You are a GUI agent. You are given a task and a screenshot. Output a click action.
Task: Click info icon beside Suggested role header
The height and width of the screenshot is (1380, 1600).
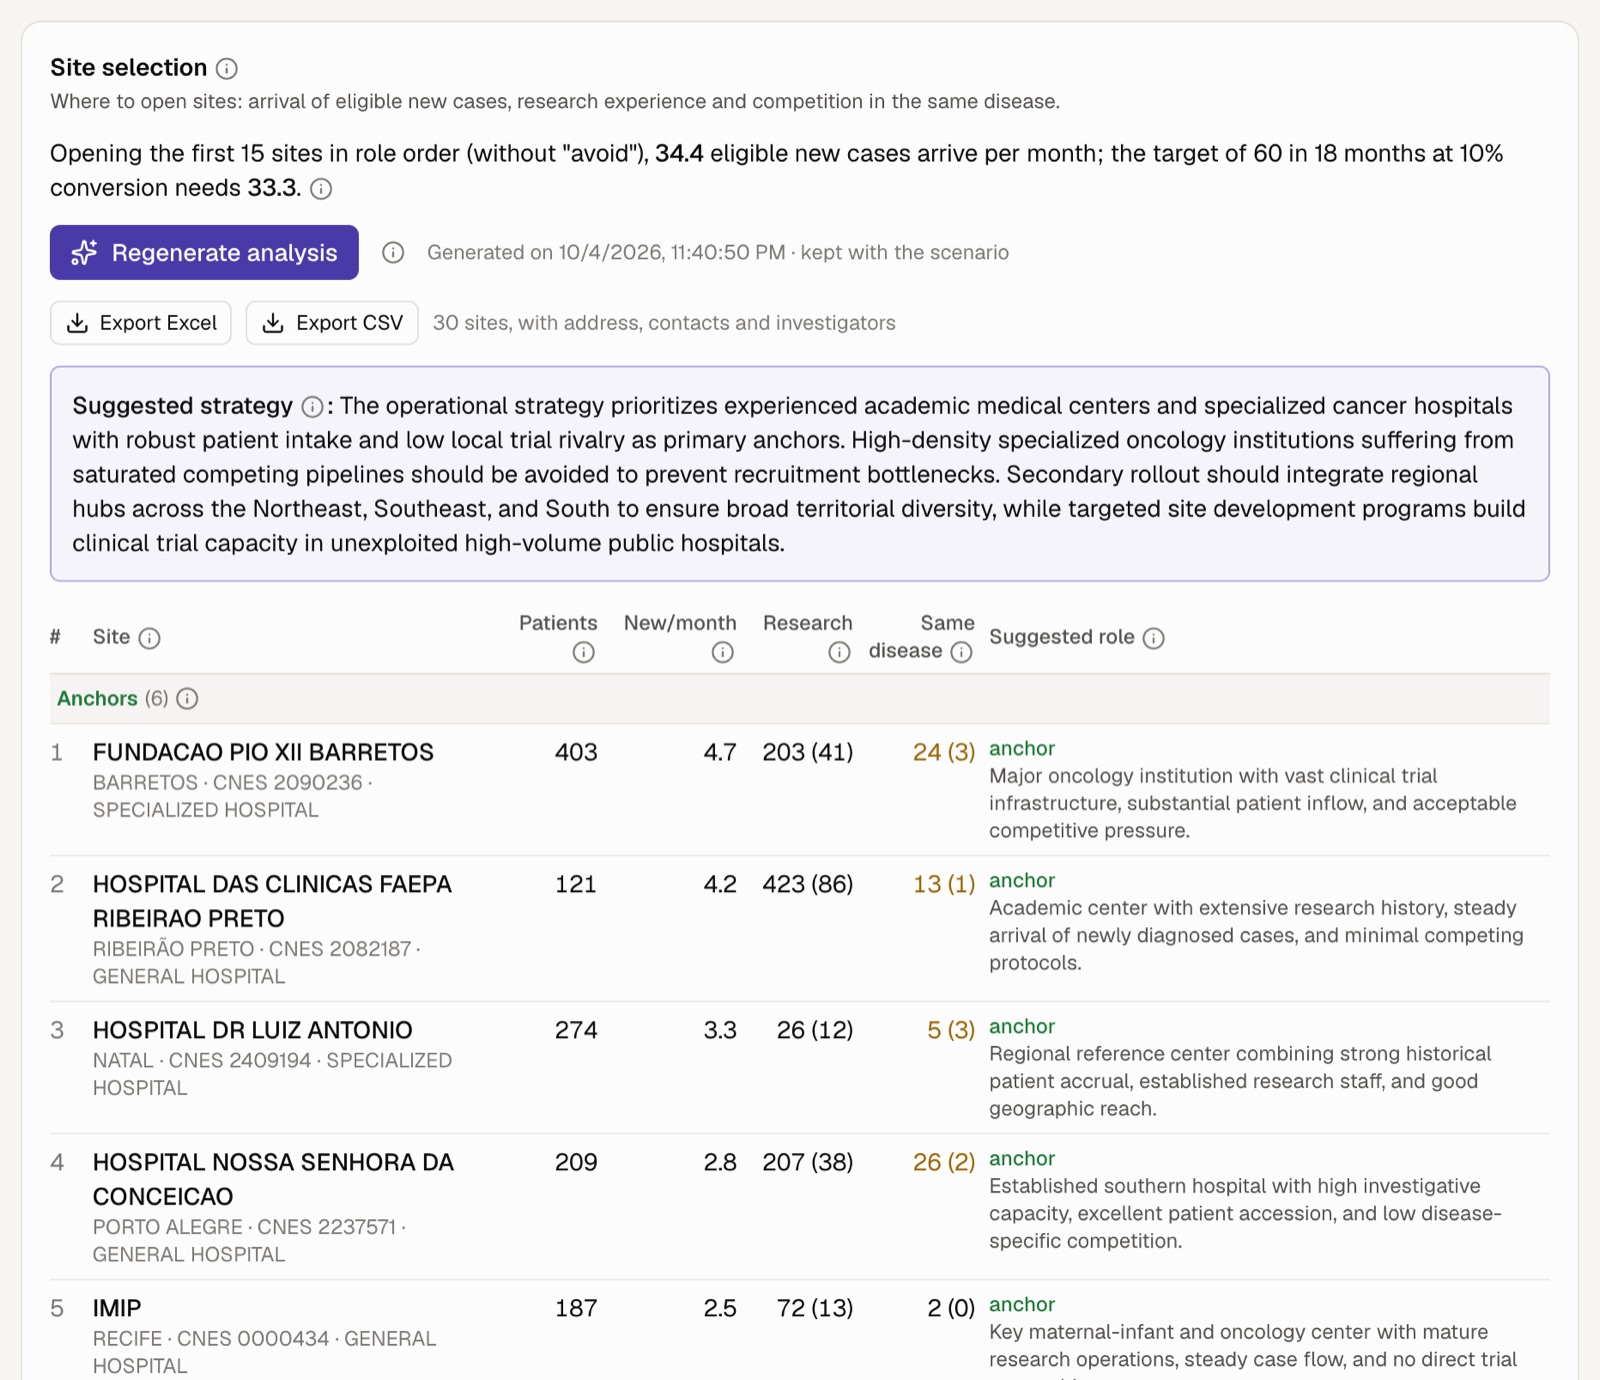coord(1154,638)
